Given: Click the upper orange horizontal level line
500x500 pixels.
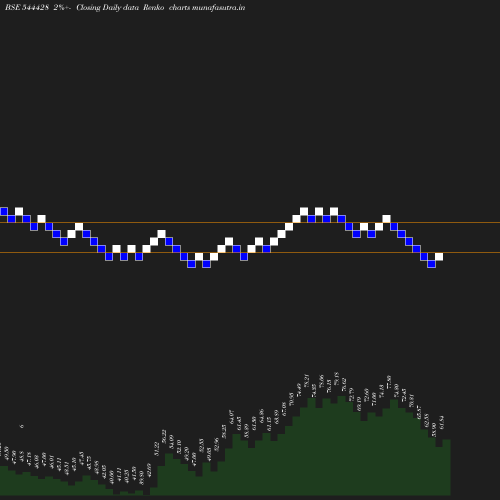Looking at the screenshot, I should point(250,222).
